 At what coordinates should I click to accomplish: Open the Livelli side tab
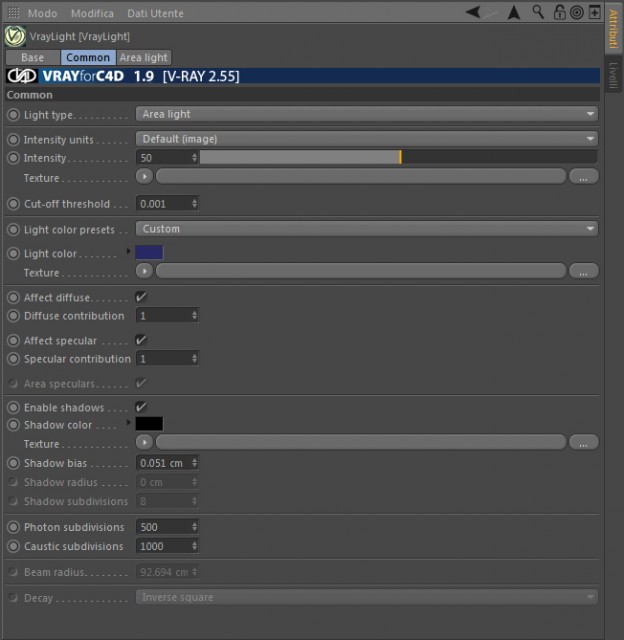pos(613,75)
